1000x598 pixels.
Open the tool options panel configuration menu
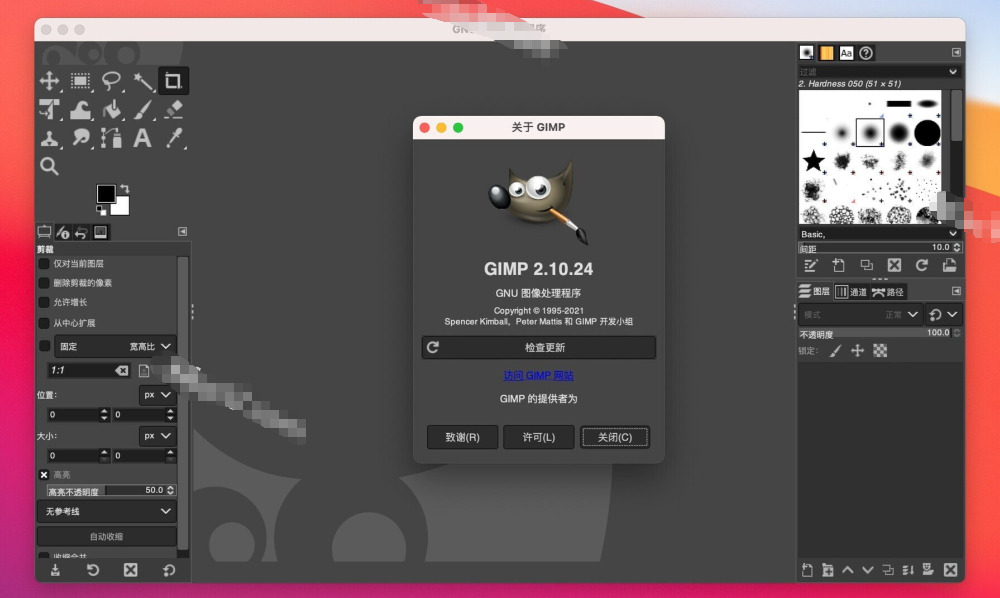[182, 231]
